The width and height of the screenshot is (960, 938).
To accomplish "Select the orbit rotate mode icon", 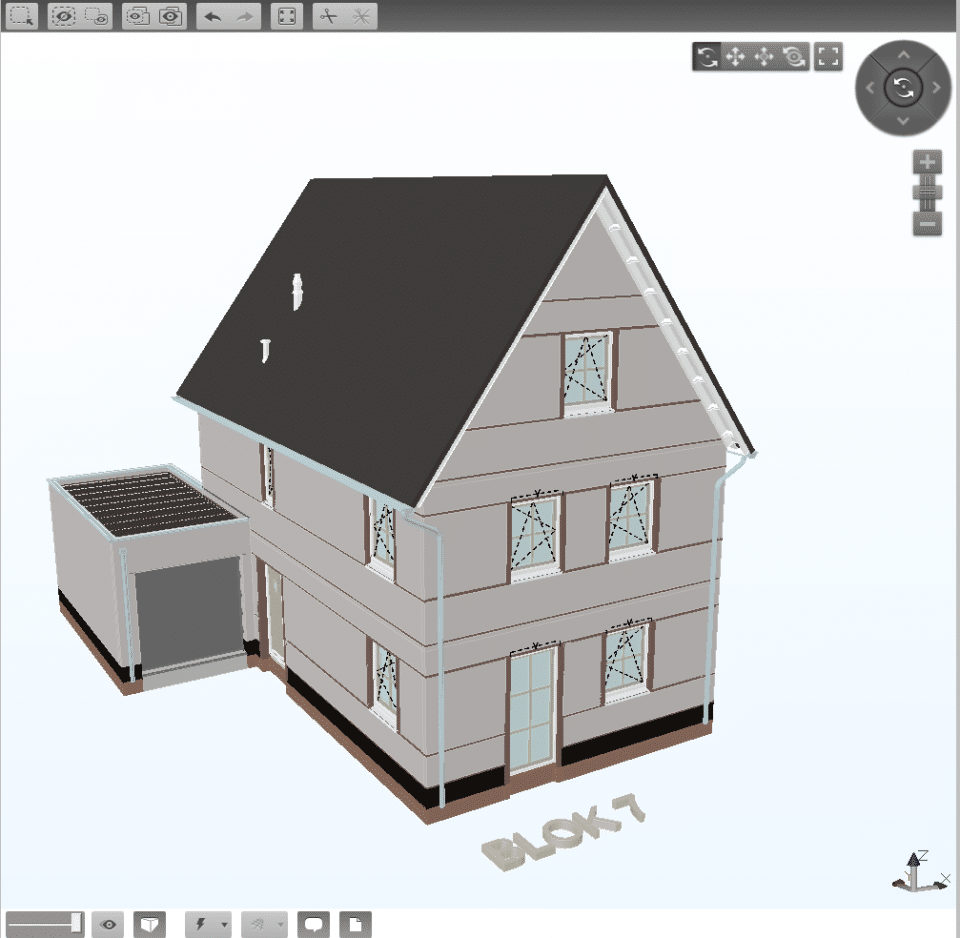I will (x=707, y=57).
